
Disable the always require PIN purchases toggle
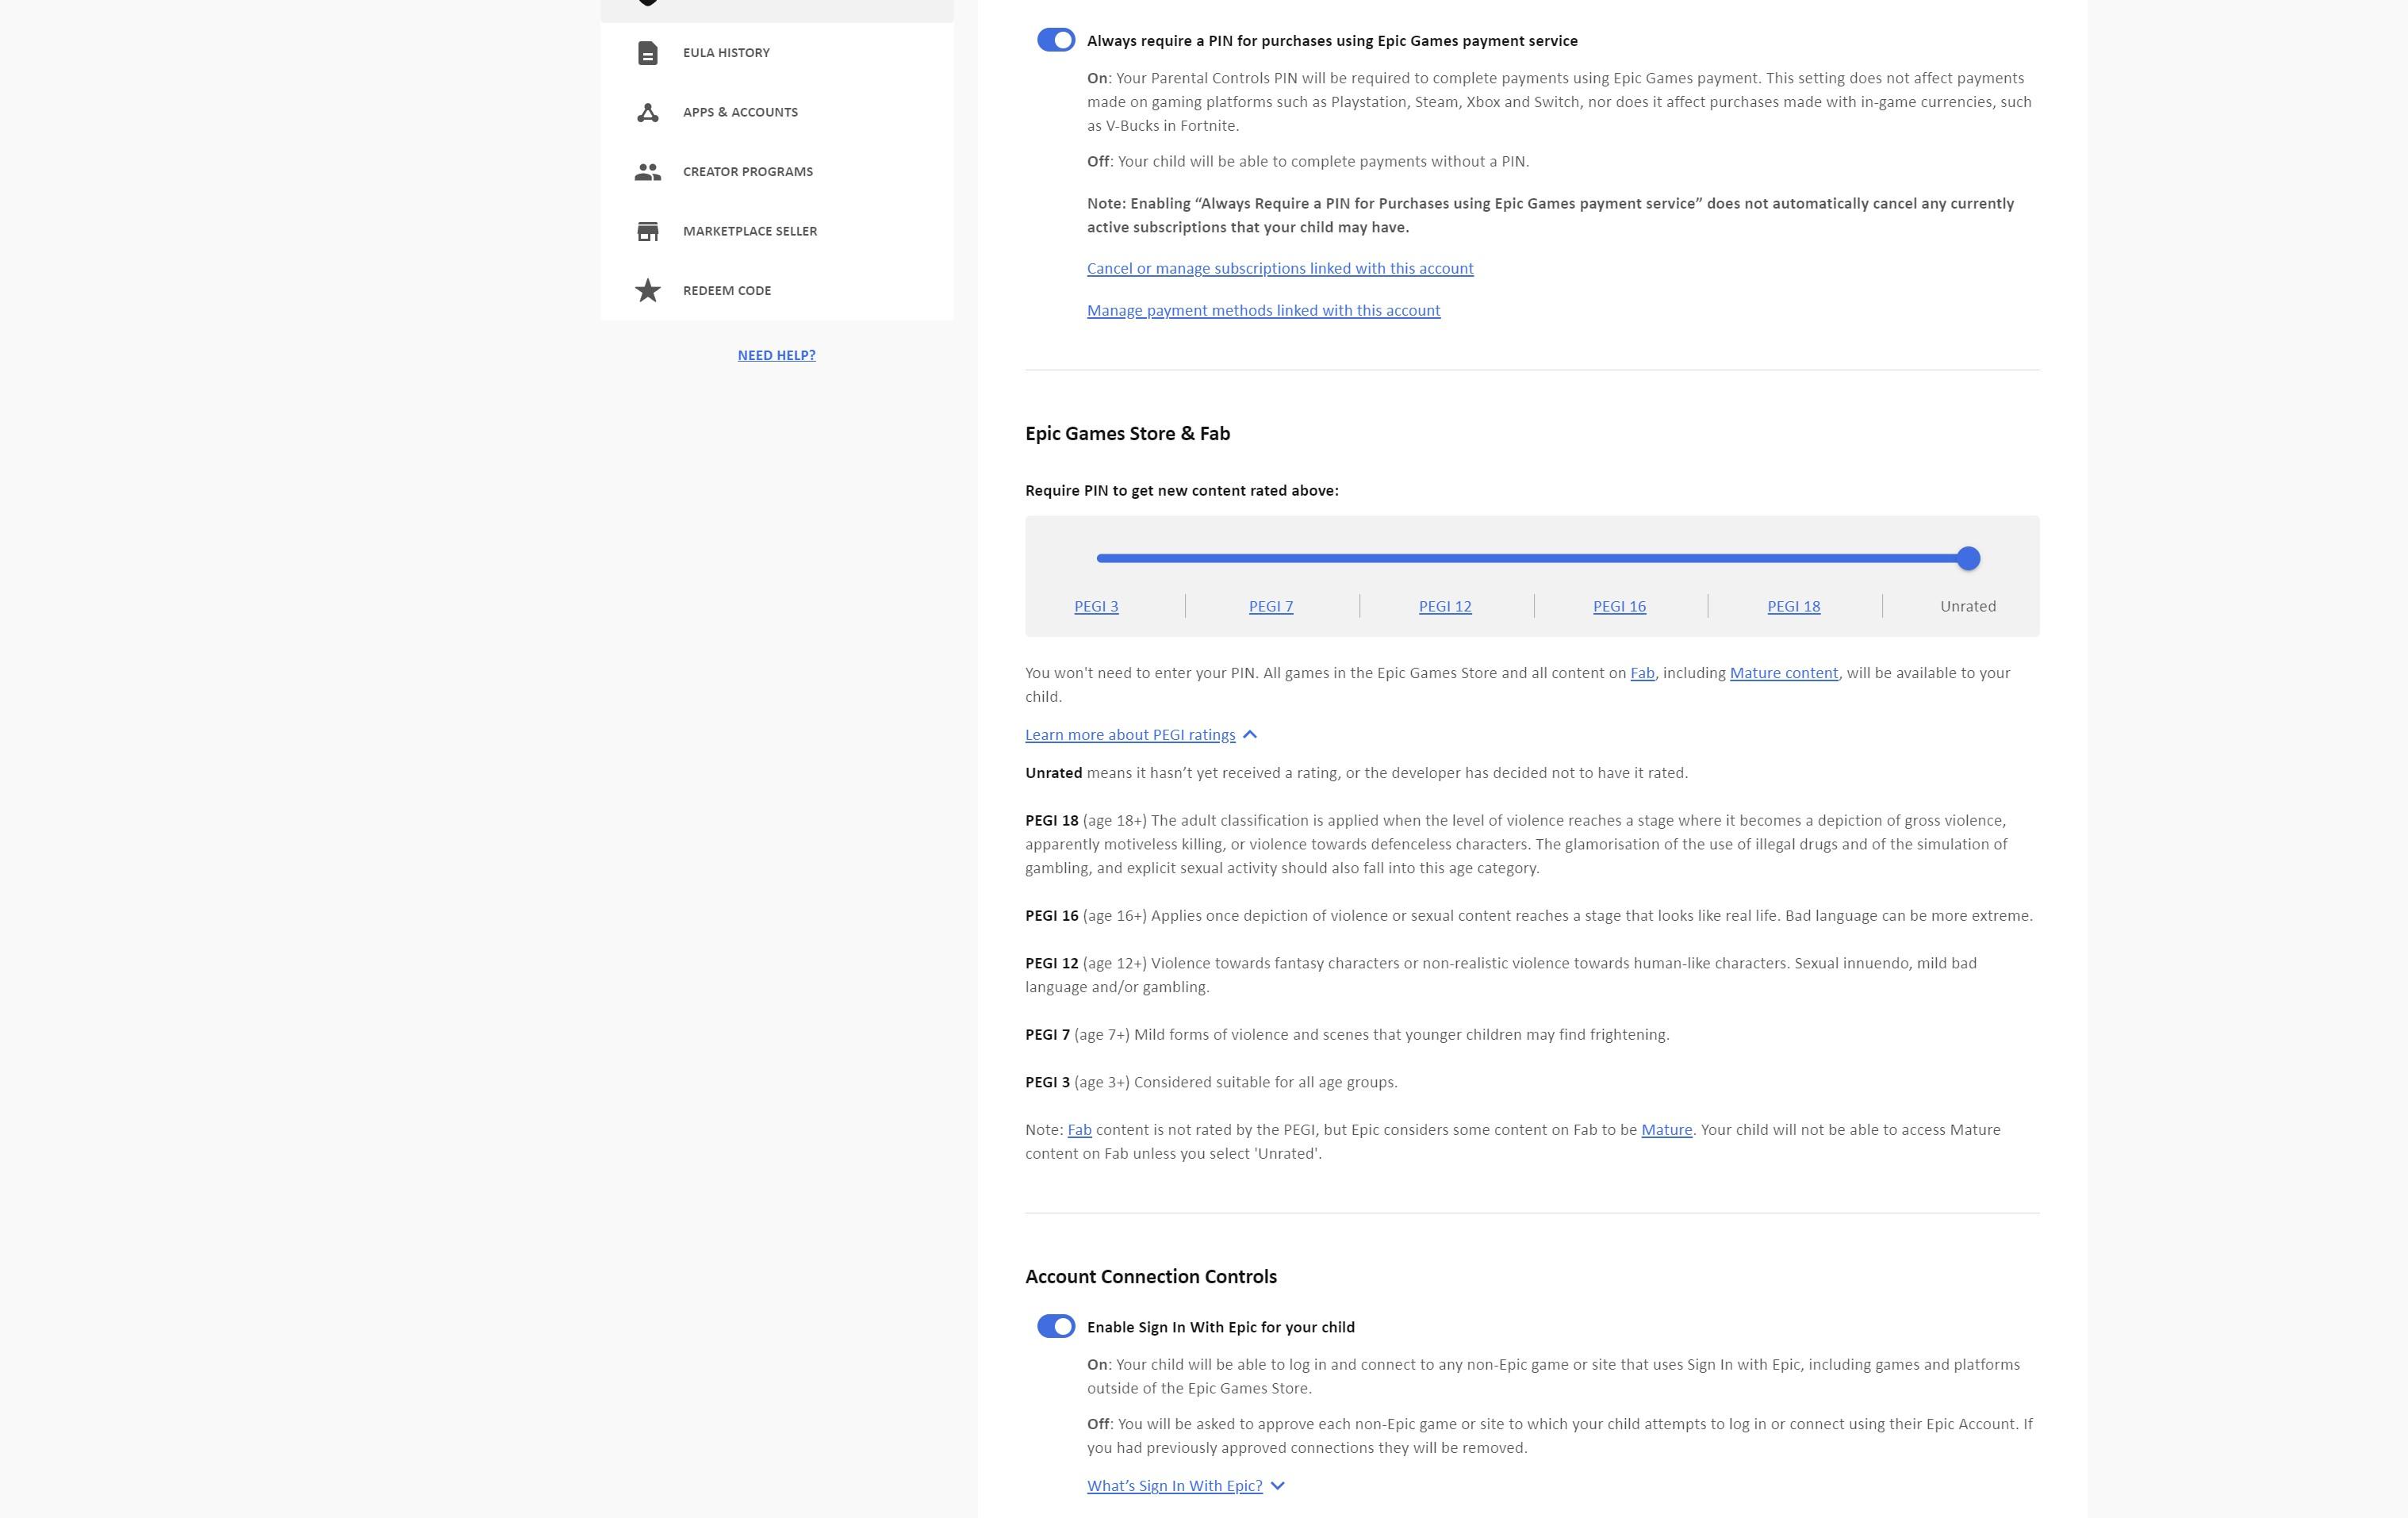click(1055, 40)
